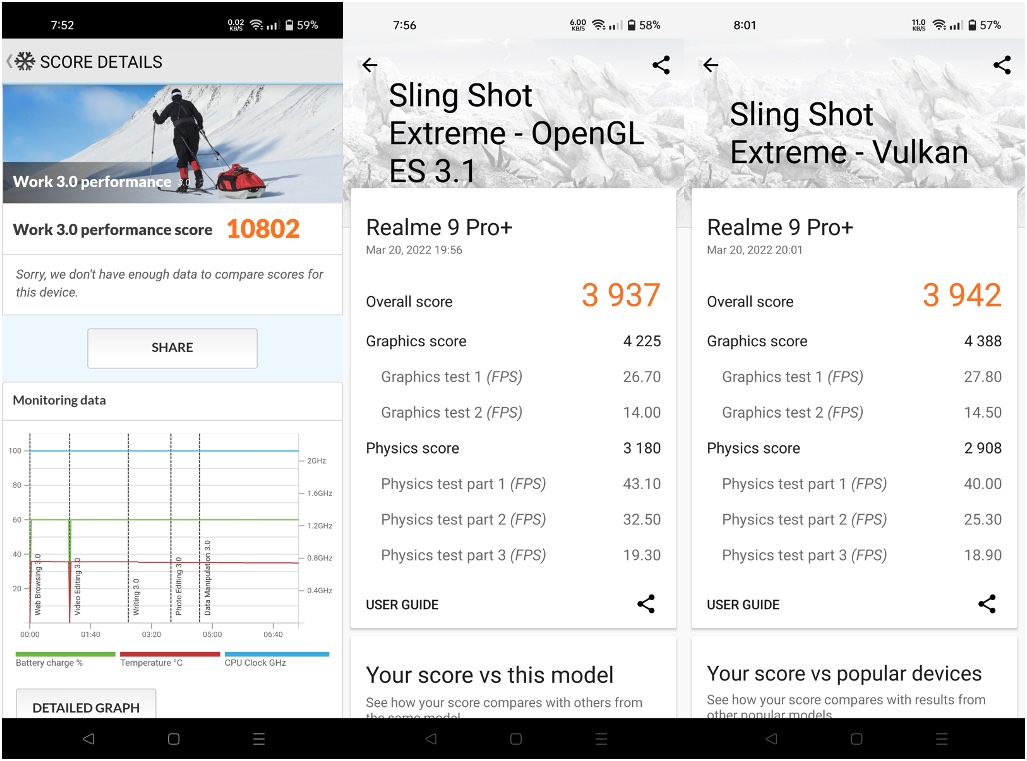Tap date Mar 20, 2022 19:56
The height and width of the screenshot is (761, 1027).
(414, 250)
